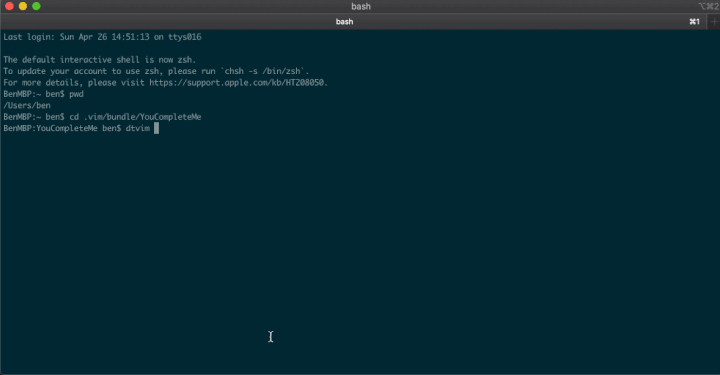720x375 pixels.
Task: Click the cd .vim/bundle/YouCompleteMe command text
Action: coord(135,117)
